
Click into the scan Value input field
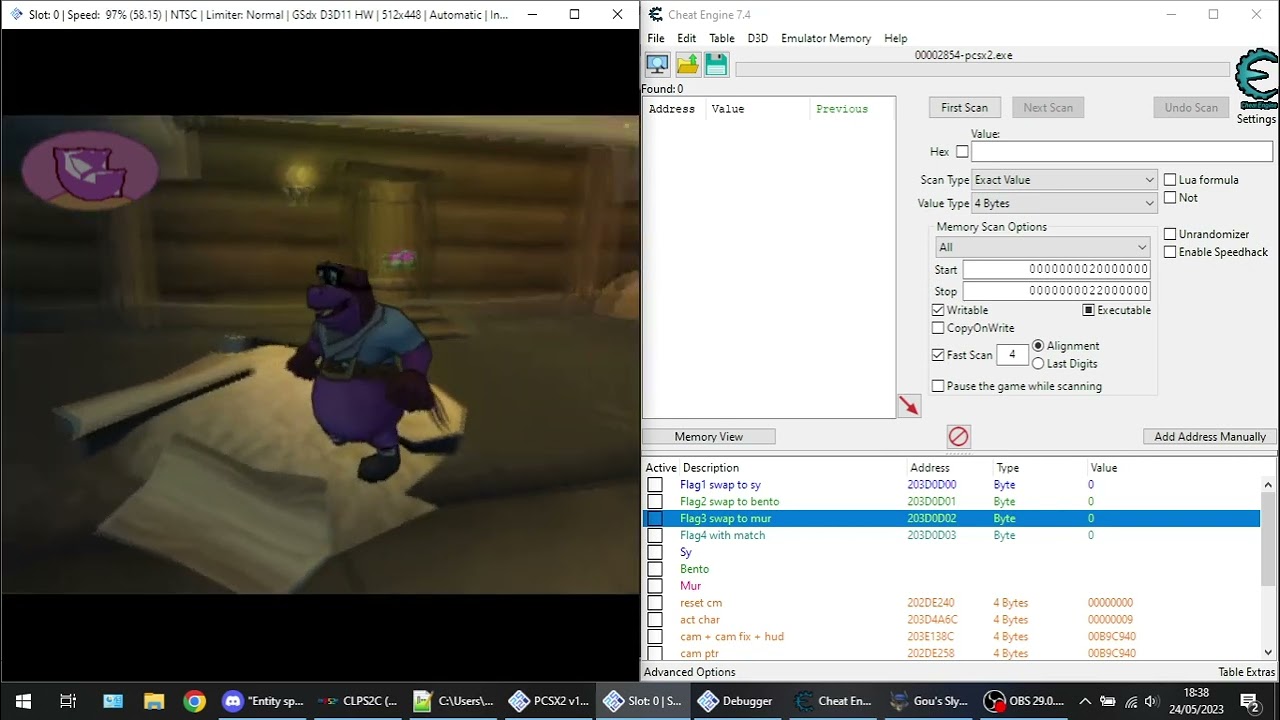[1122, 152]
